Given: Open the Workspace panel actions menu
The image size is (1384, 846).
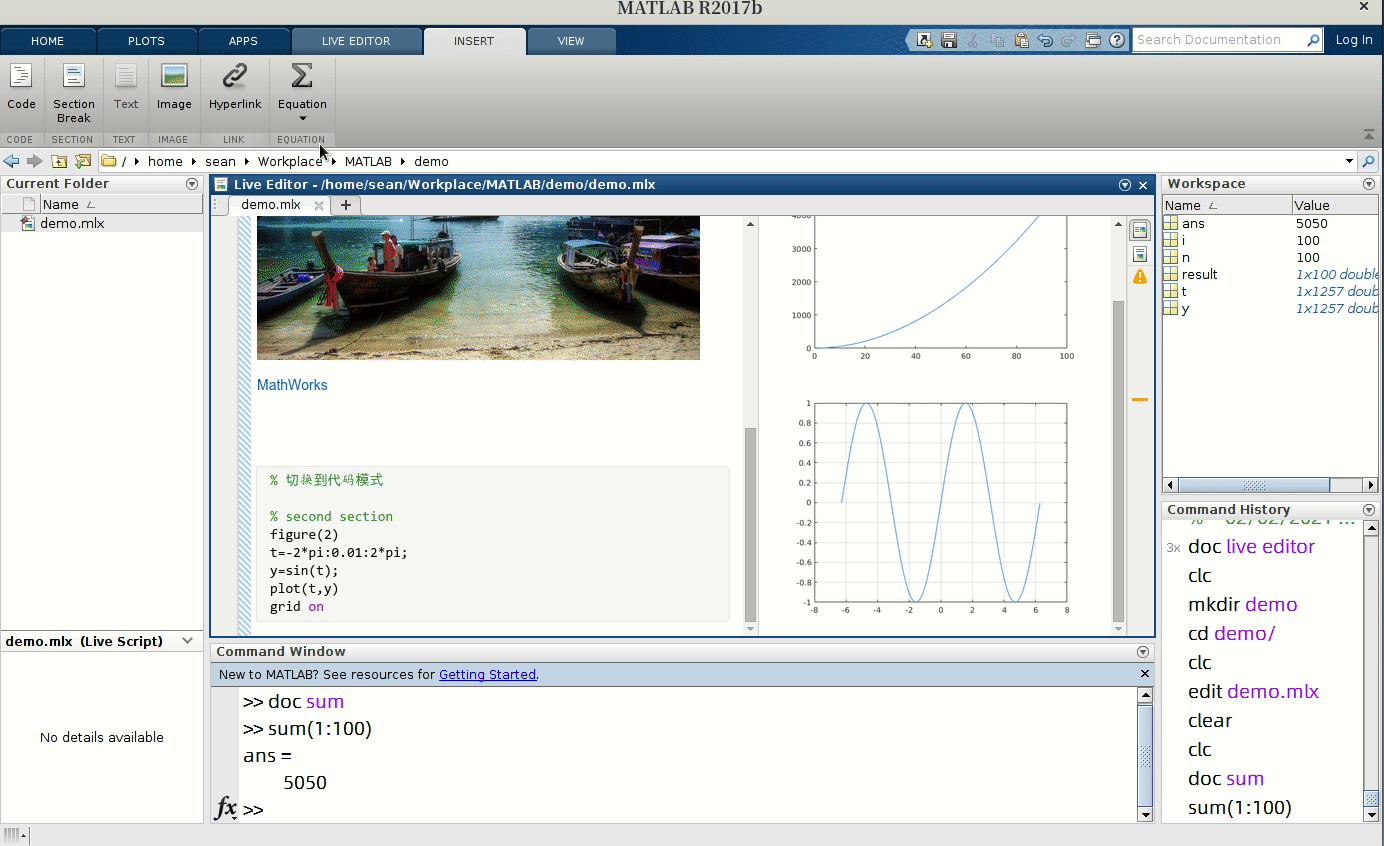Looking at the screenshot, I should click(x=1369, y=184).
